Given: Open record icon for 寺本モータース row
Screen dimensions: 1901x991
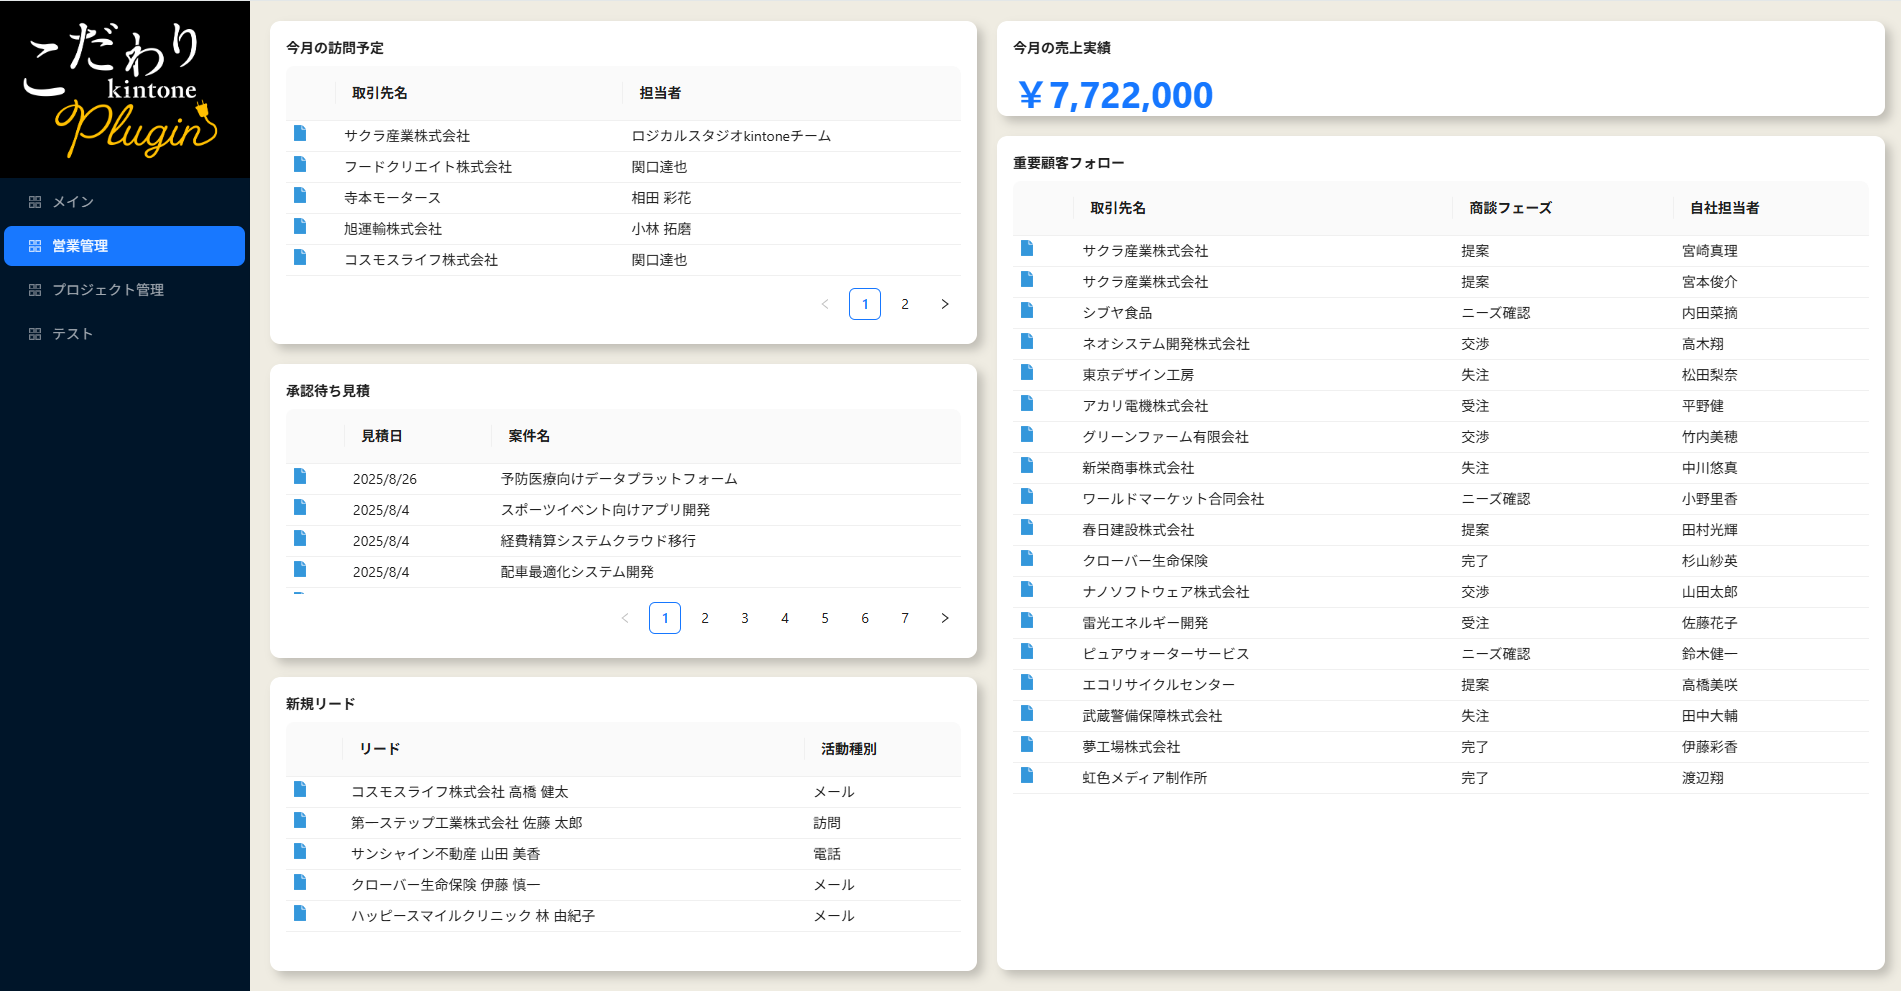Looking at the screenshot, I should click(300, 196).
